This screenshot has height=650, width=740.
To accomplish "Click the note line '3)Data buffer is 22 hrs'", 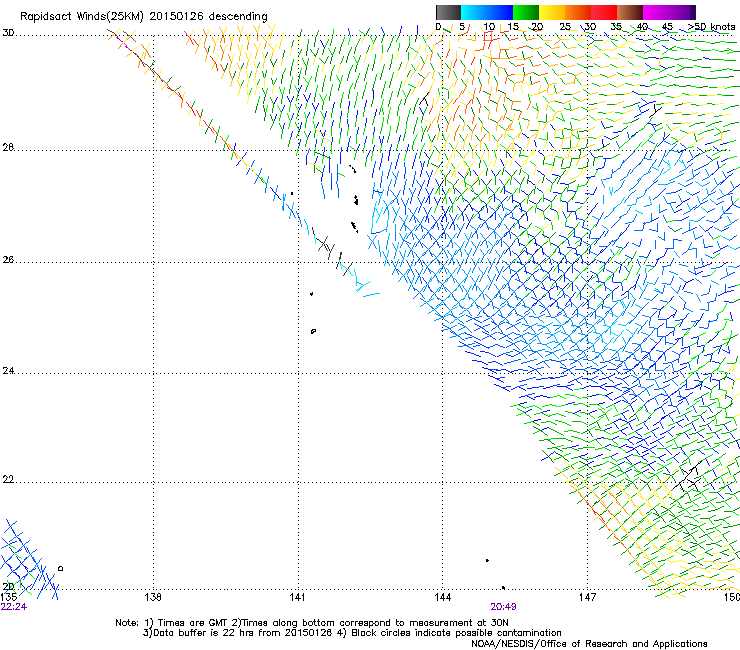I will [x=352, y=633].
